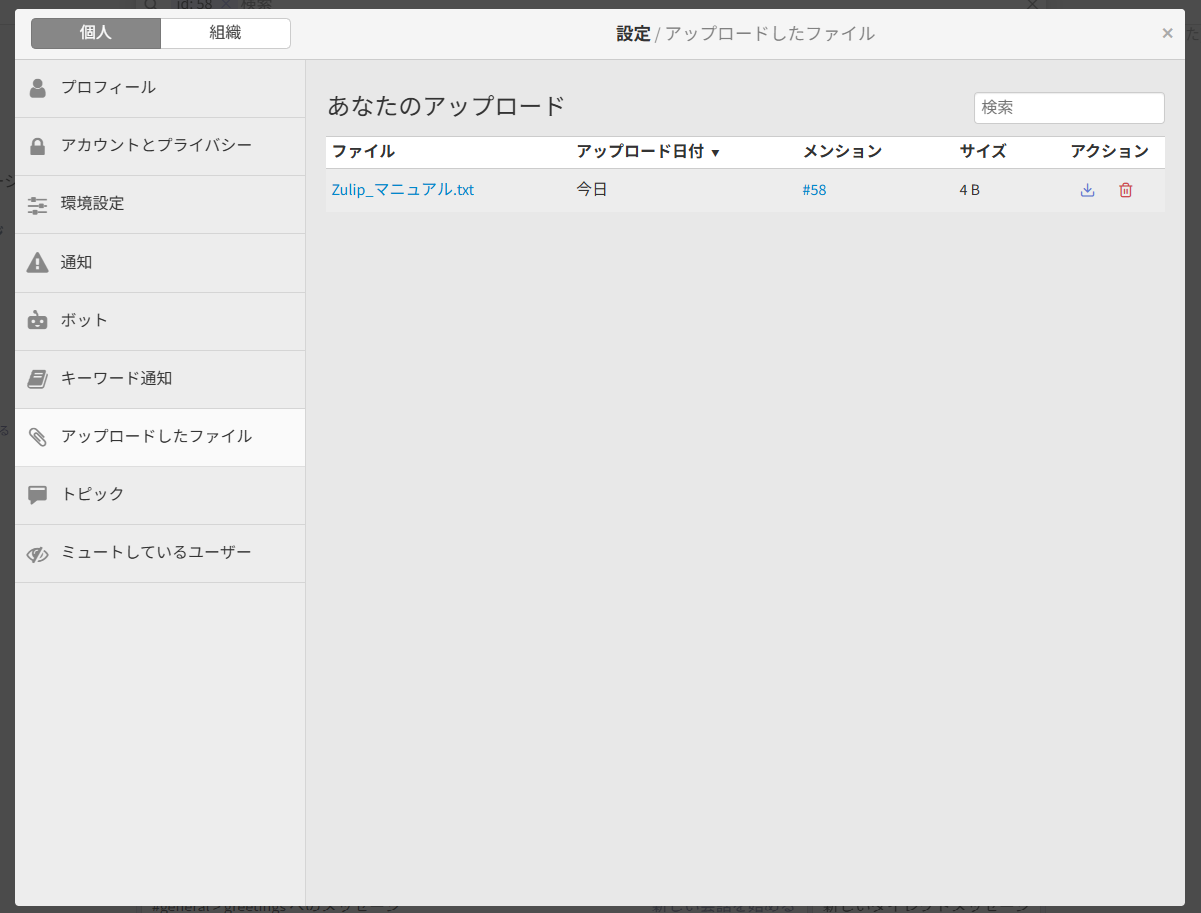Toggle sort order on アップロード日付 column

point(644,152)
